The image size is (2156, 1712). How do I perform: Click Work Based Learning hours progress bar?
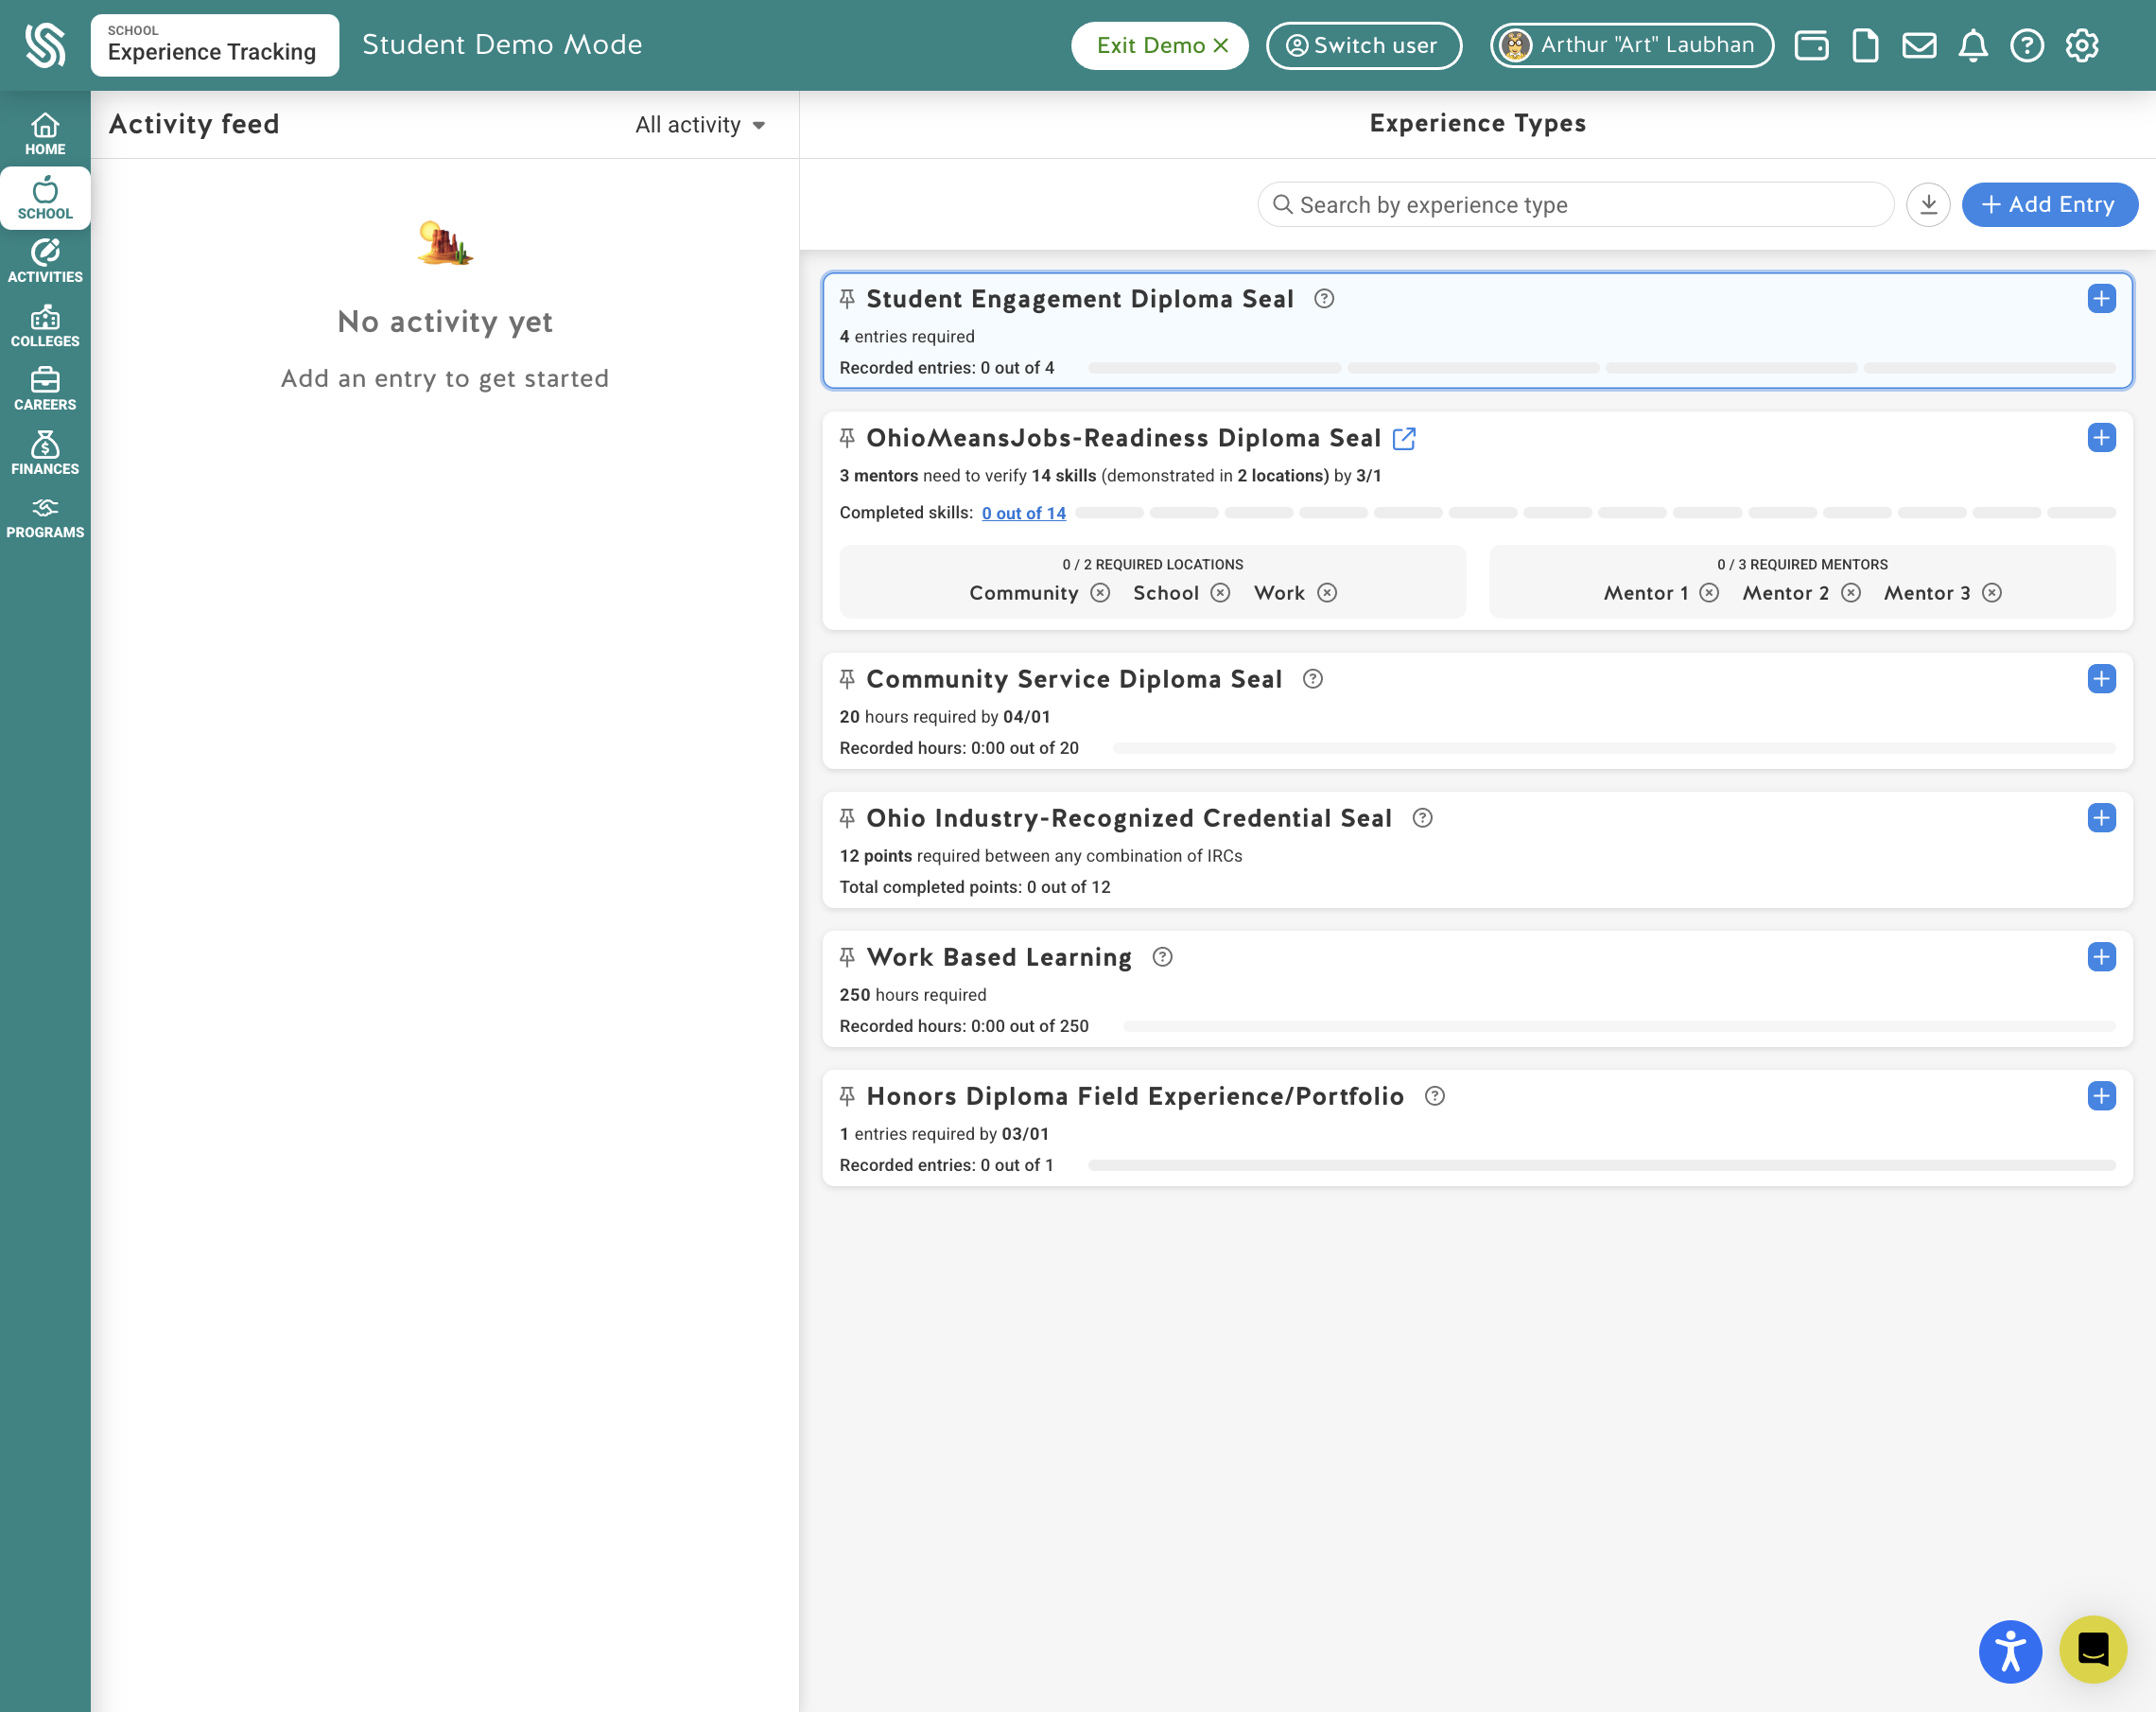pyautogui.click(x=1619, y=1026)
